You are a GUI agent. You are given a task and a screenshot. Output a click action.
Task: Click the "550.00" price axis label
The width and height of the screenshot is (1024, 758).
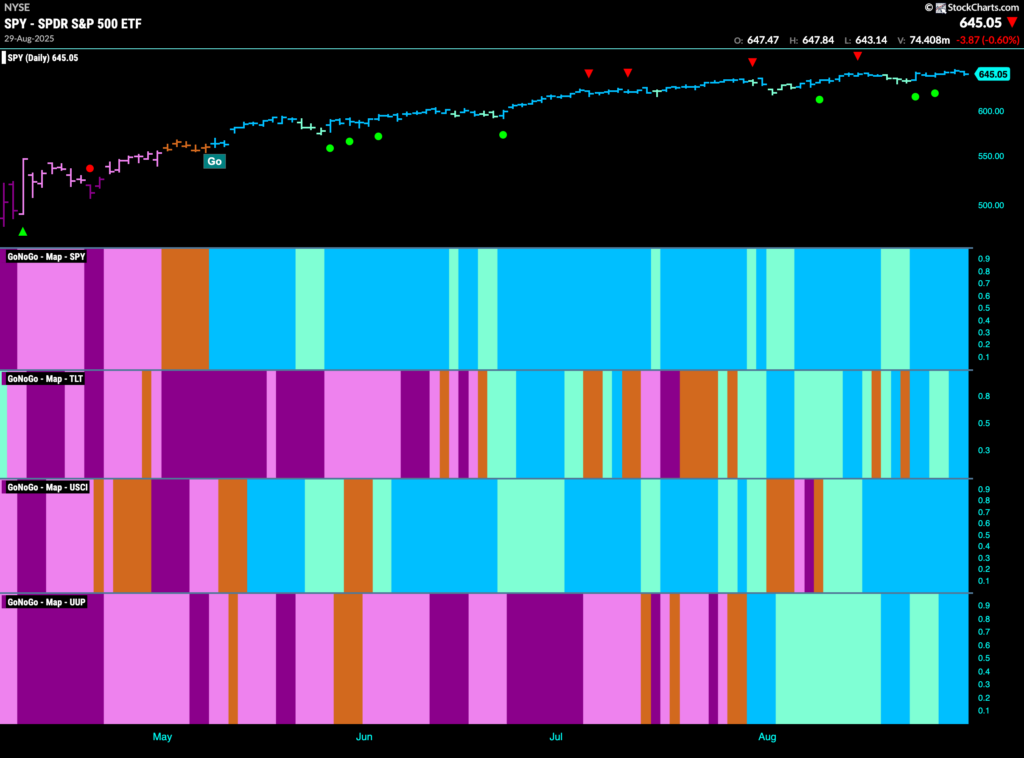991,156
